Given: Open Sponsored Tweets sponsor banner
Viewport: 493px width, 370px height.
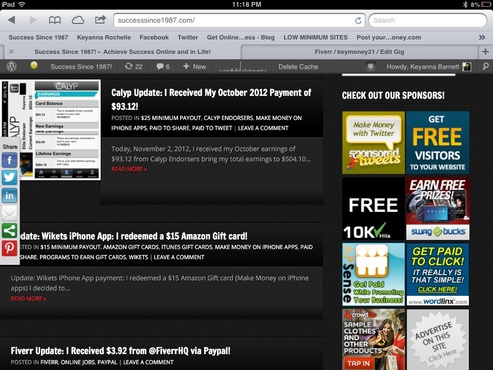Looking at the screenshot, I should pyautogui.click(x=373, y=143).
